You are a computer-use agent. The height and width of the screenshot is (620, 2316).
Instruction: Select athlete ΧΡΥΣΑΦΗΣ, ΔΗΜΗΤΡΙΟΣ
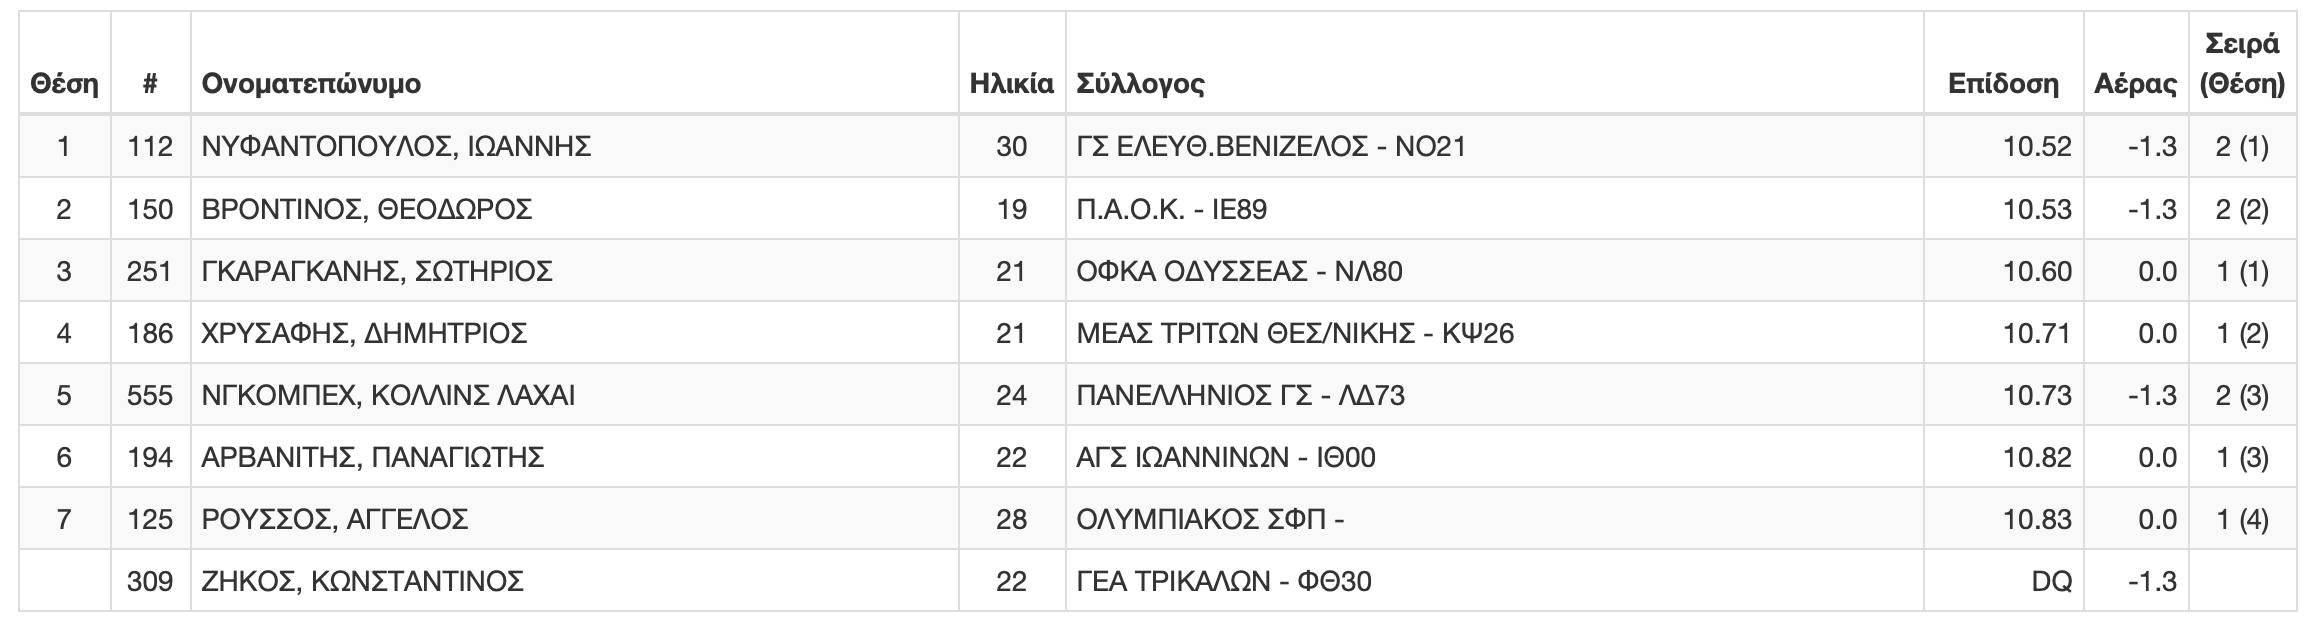(364, 333)
